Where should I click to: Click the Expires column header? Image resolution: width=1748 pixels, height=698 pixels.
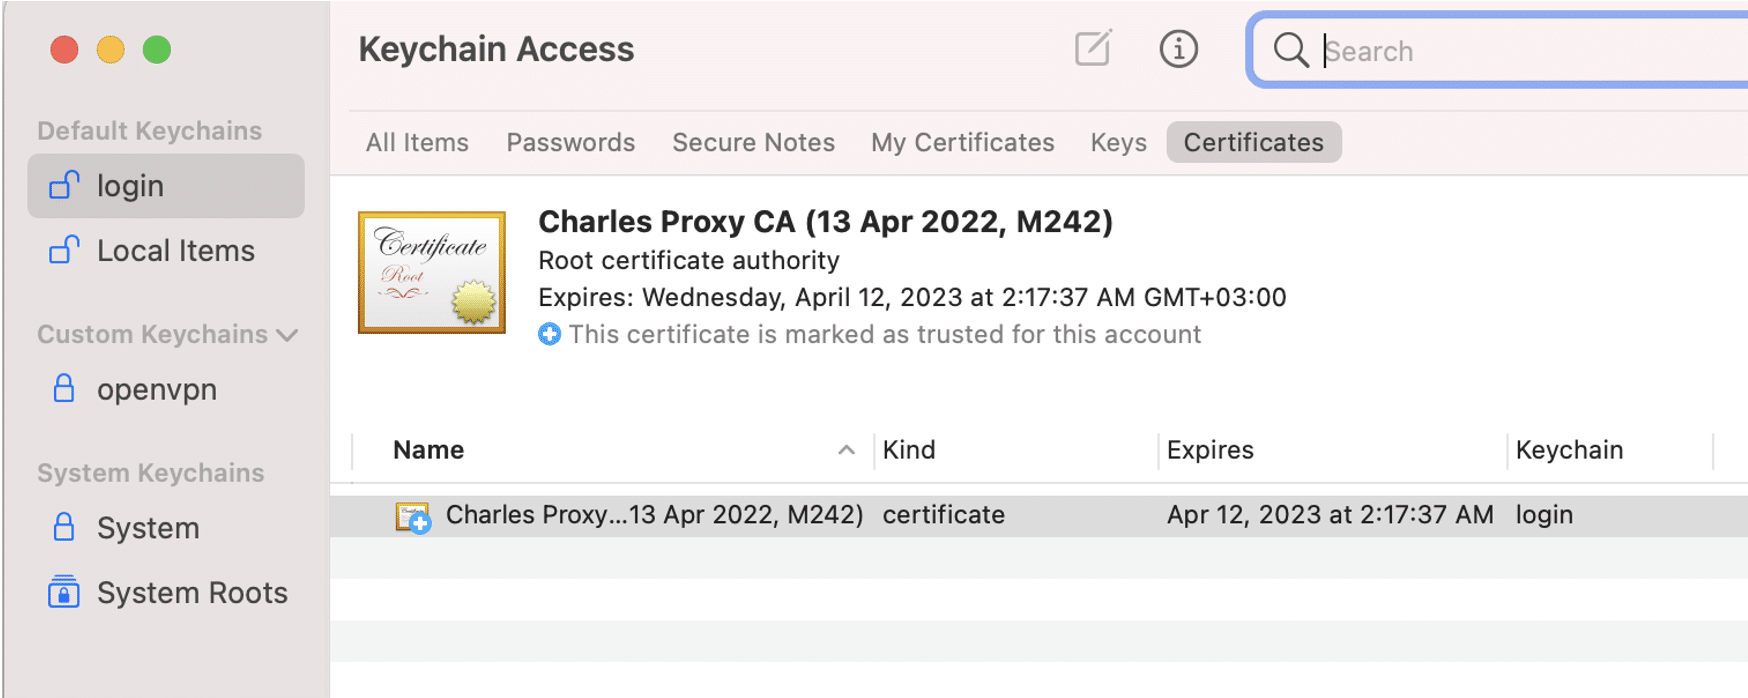(1210, 449)
